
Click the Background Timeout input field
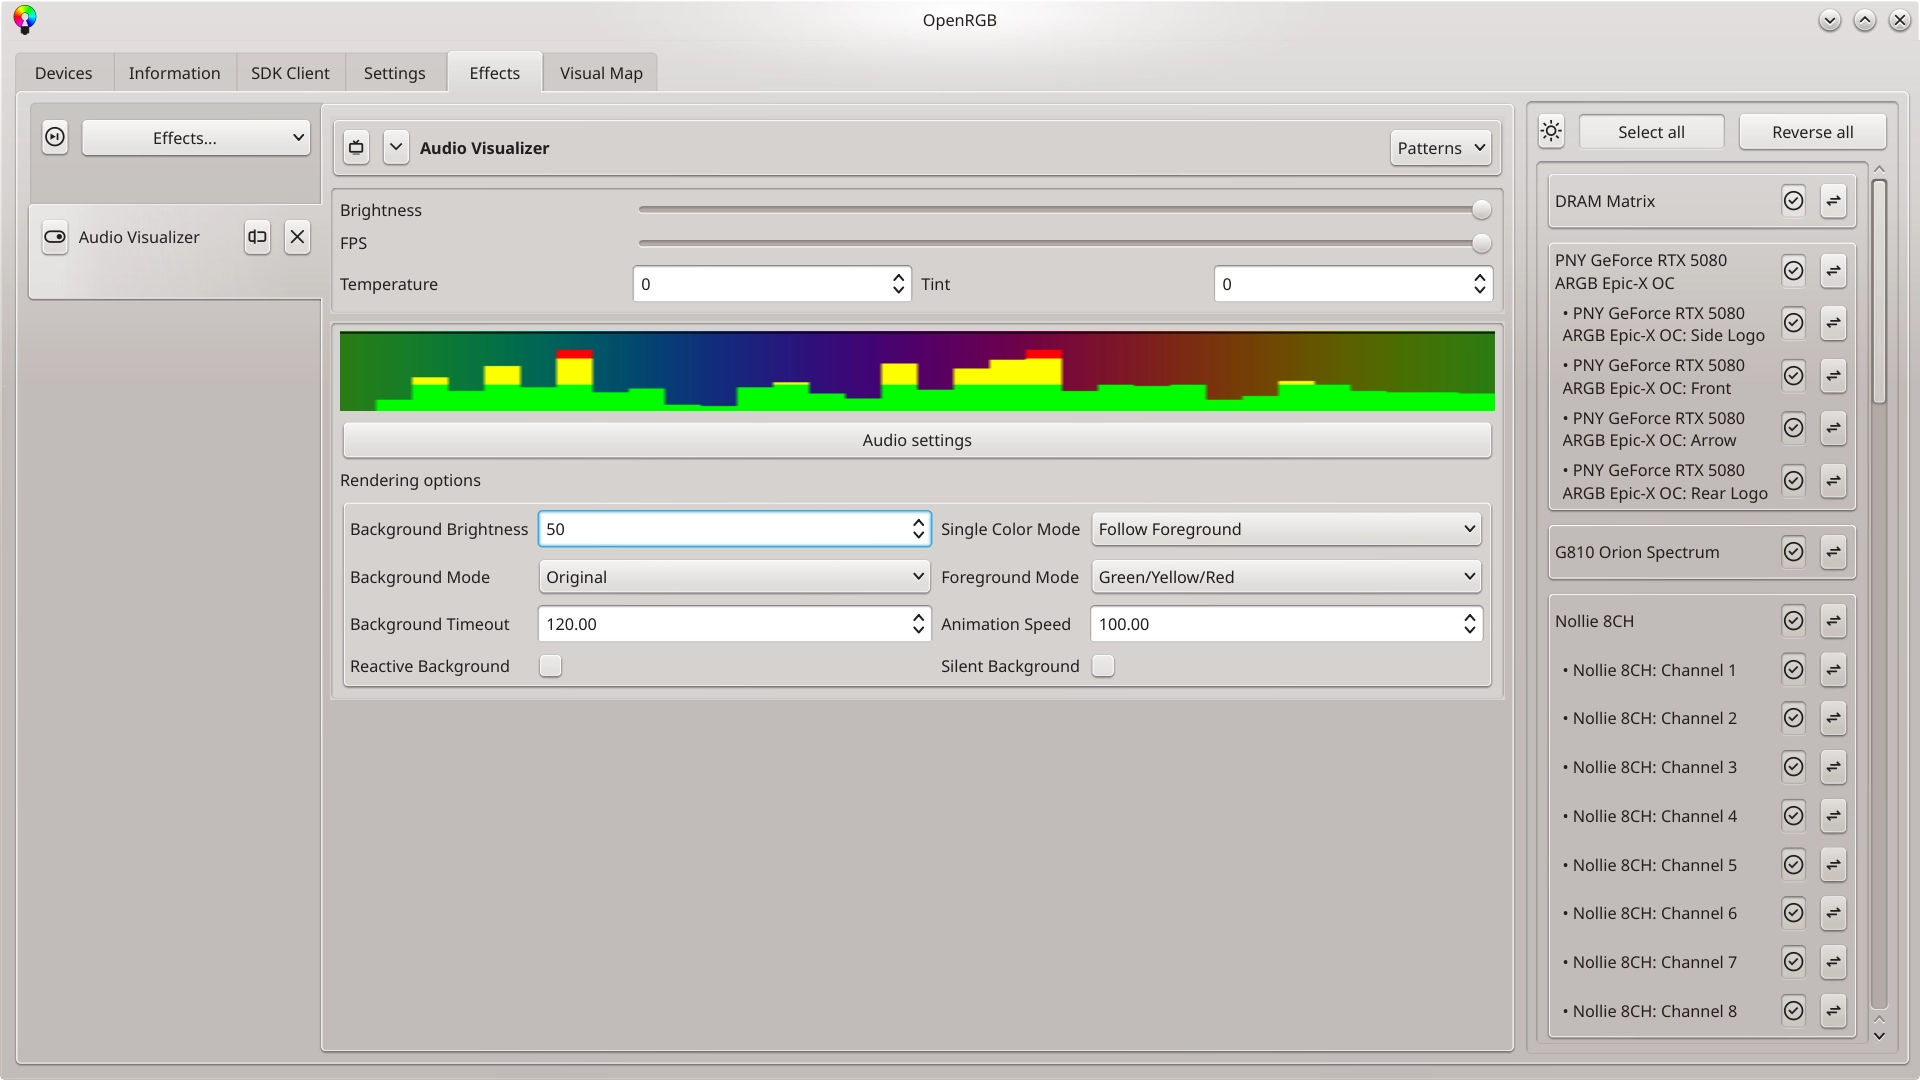[735, 624]
